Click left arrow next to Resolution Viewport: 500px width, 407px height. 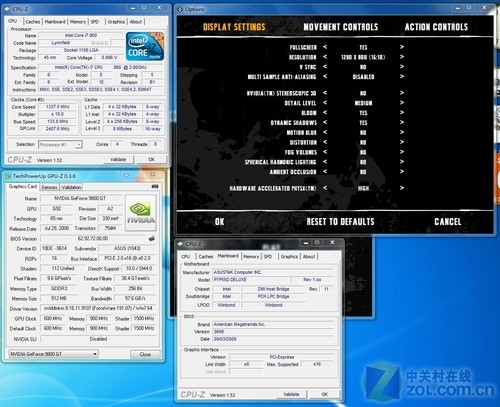point(325,57)
